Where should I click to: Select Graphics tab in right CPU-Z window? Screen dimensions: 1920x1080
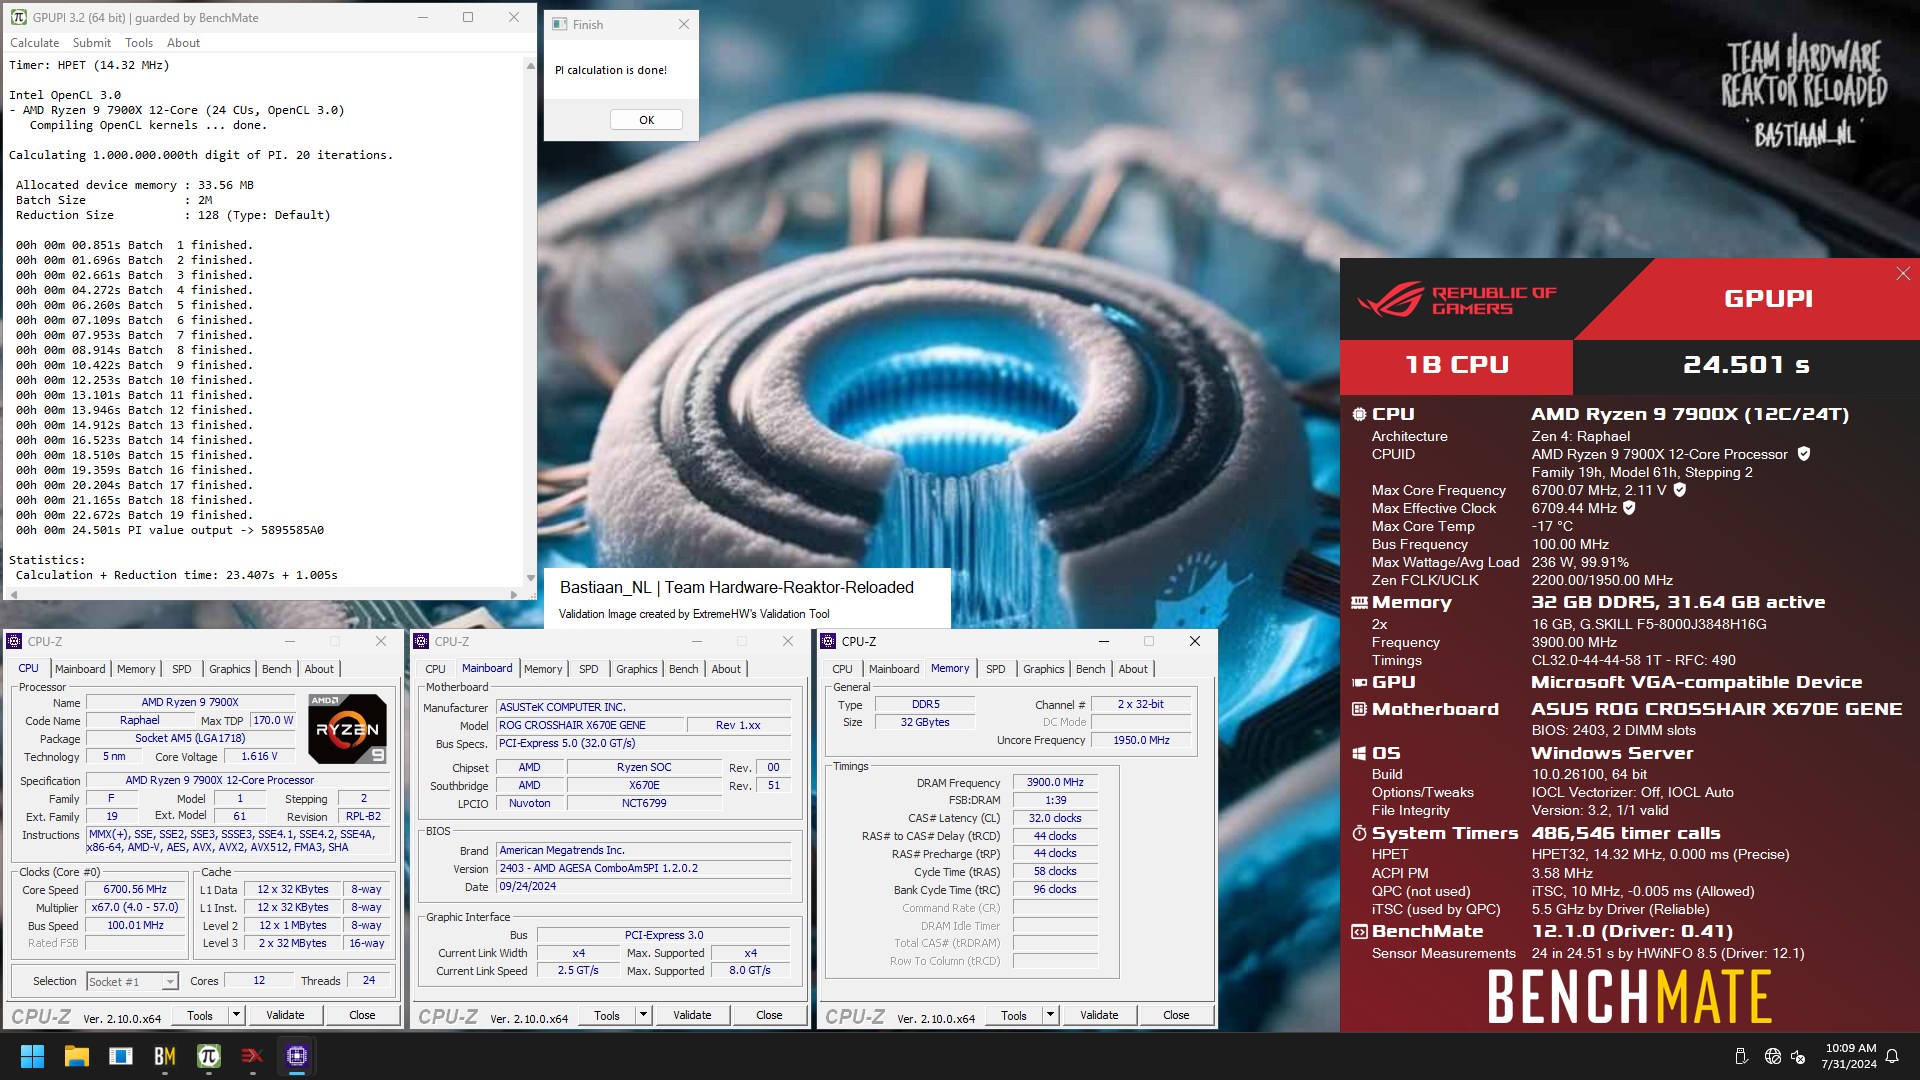pos(1044,669)
